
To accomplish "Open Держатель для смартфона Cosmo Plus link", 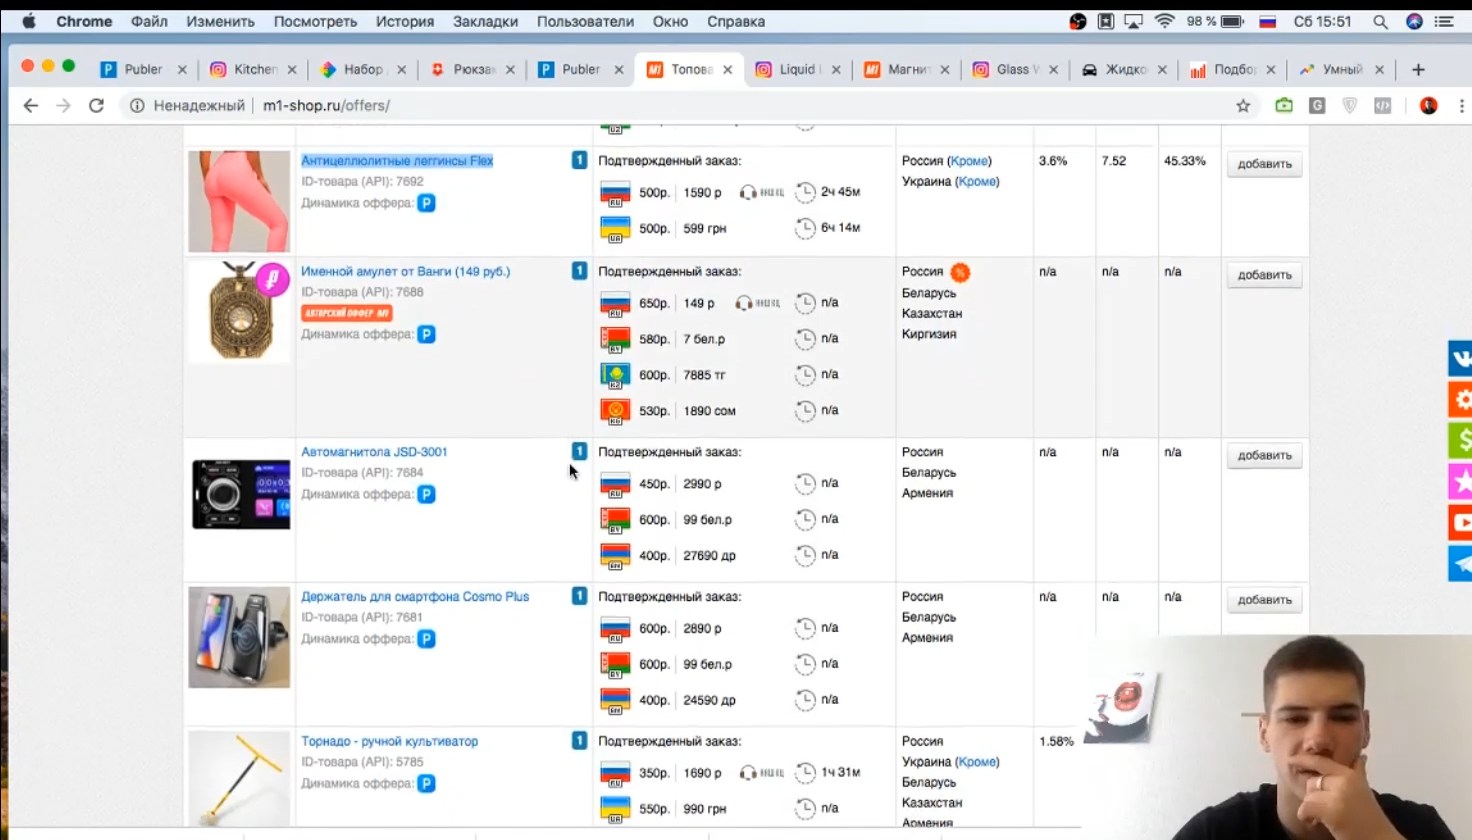I will (x=415, y=596).
